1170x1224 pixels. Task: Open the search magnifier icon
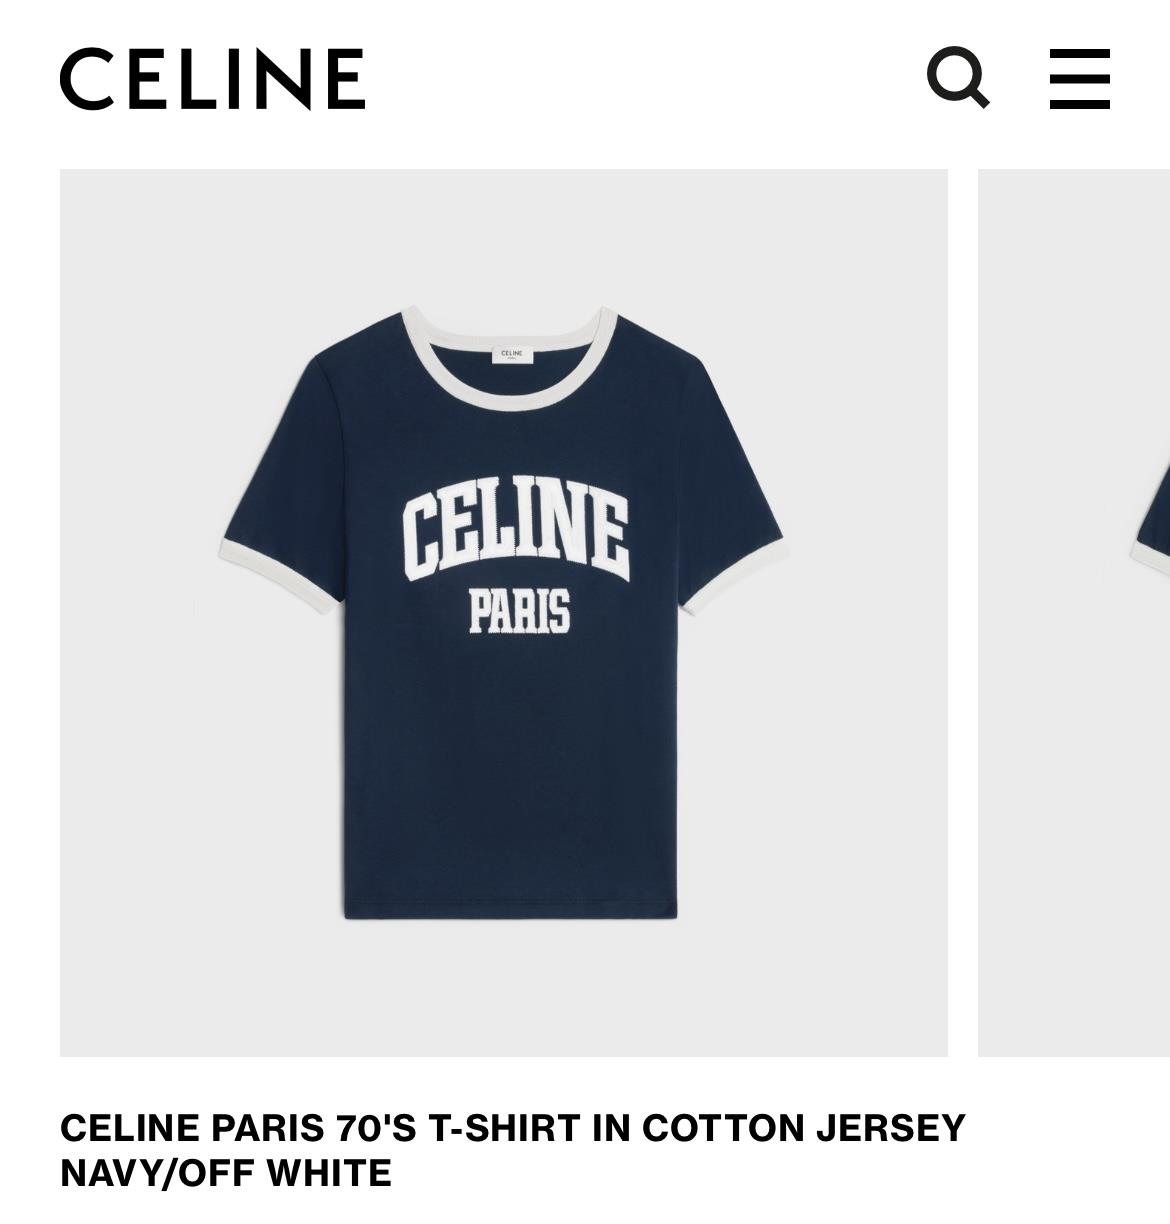click(x=957, y=77)
